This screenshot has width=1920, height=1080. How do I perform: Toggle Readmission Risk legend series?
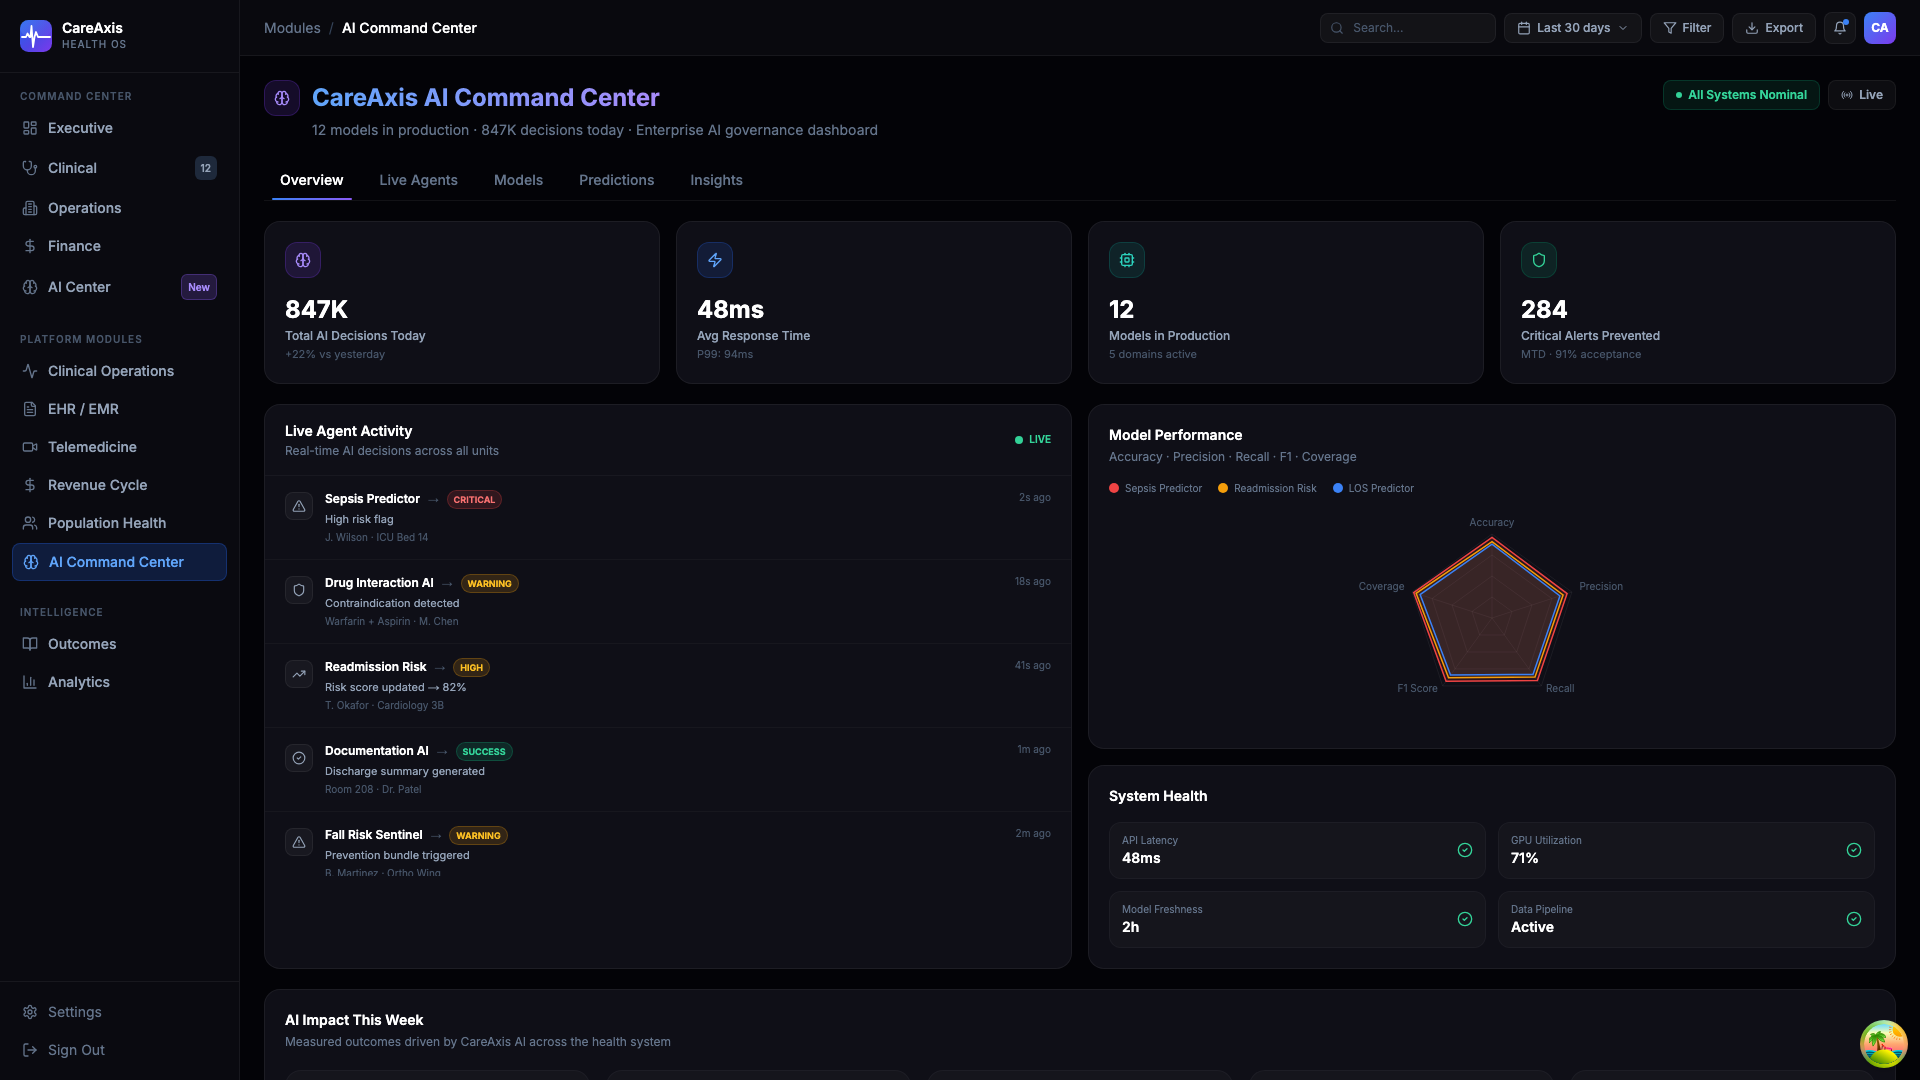1267,488
